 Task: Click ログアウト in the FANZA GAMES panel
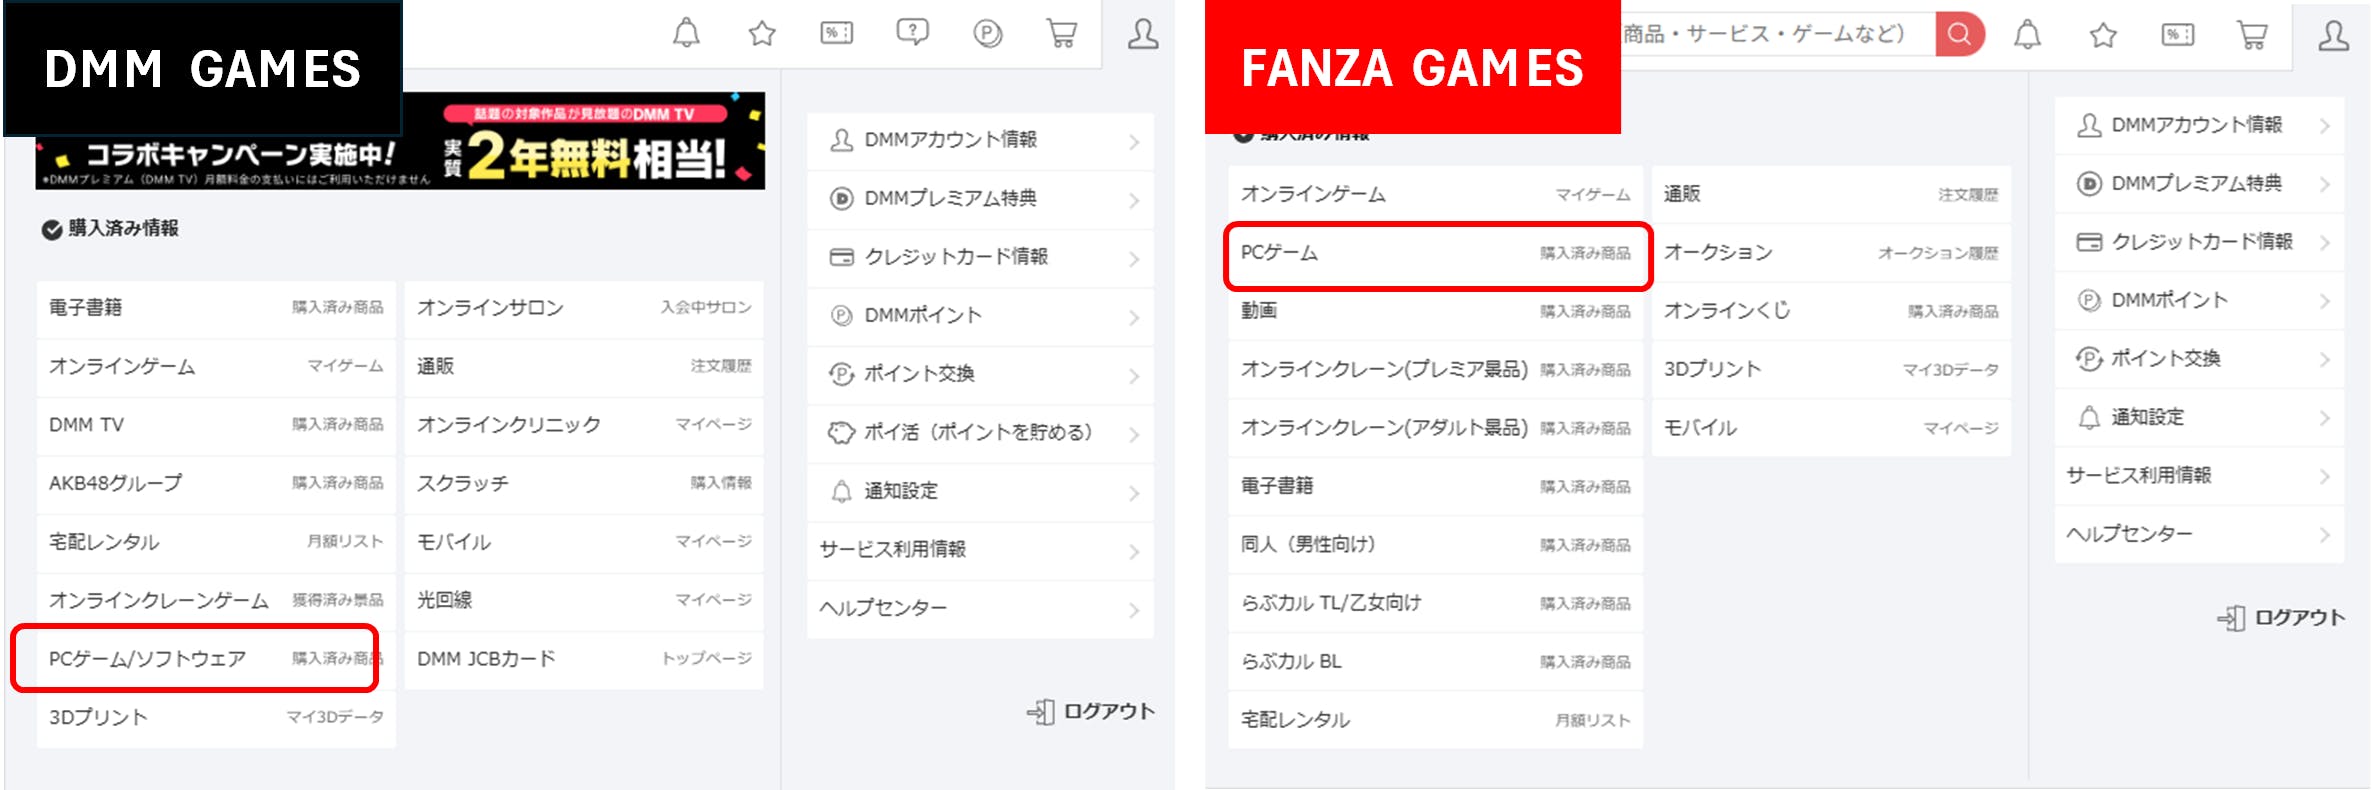tap(2282, 618)
